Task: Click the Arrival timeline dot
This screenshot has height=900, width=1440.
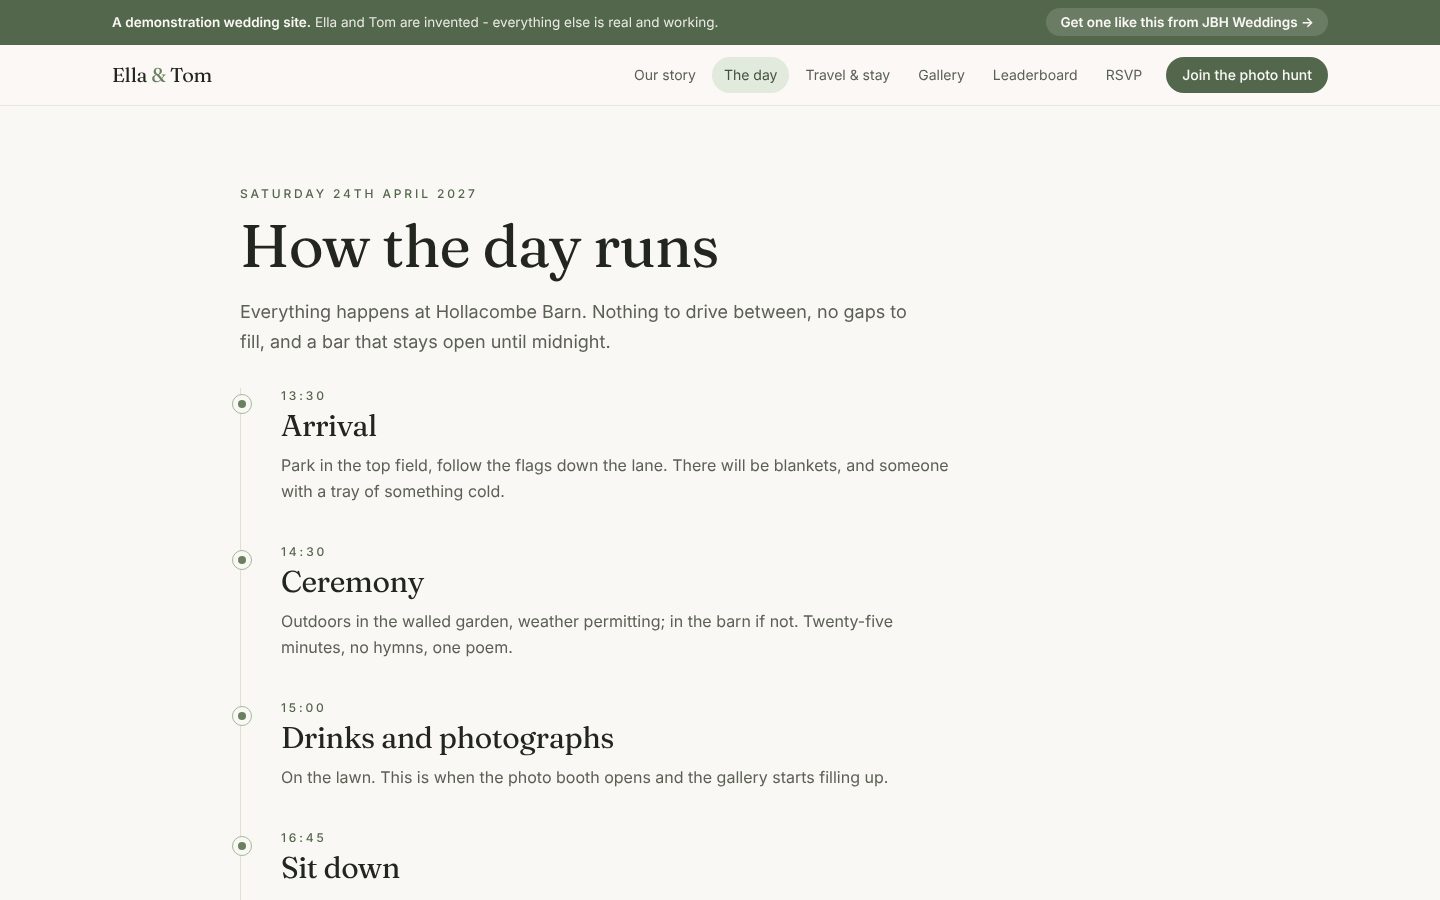Action: click(242, 404)
